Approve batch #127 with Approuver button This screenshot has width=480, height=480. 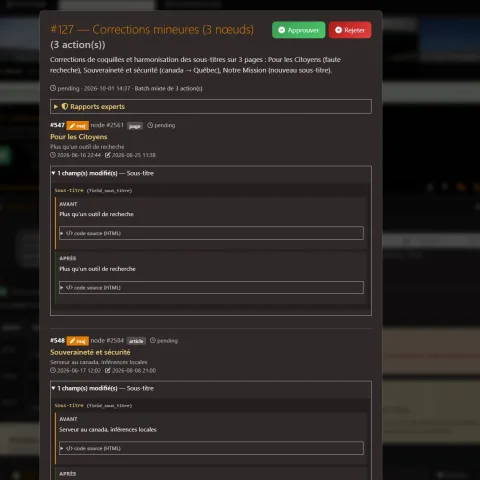point(298,30)
